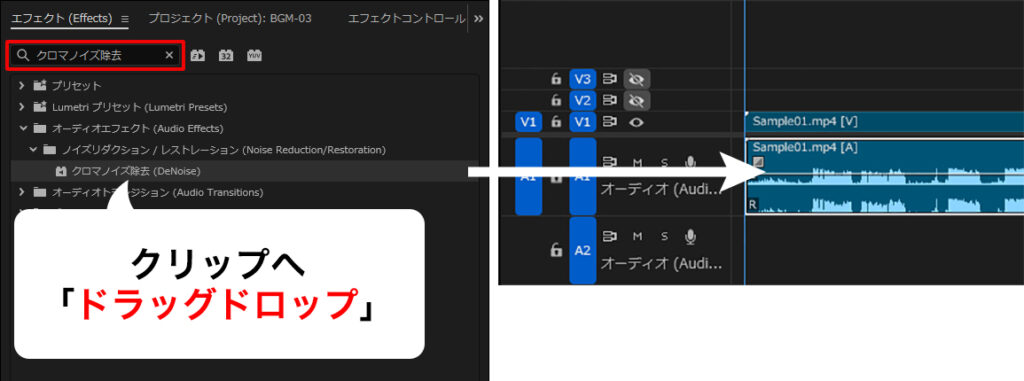Solo the A2 track
Viewport: 1024px width, 381px height.
click(664, 236)
